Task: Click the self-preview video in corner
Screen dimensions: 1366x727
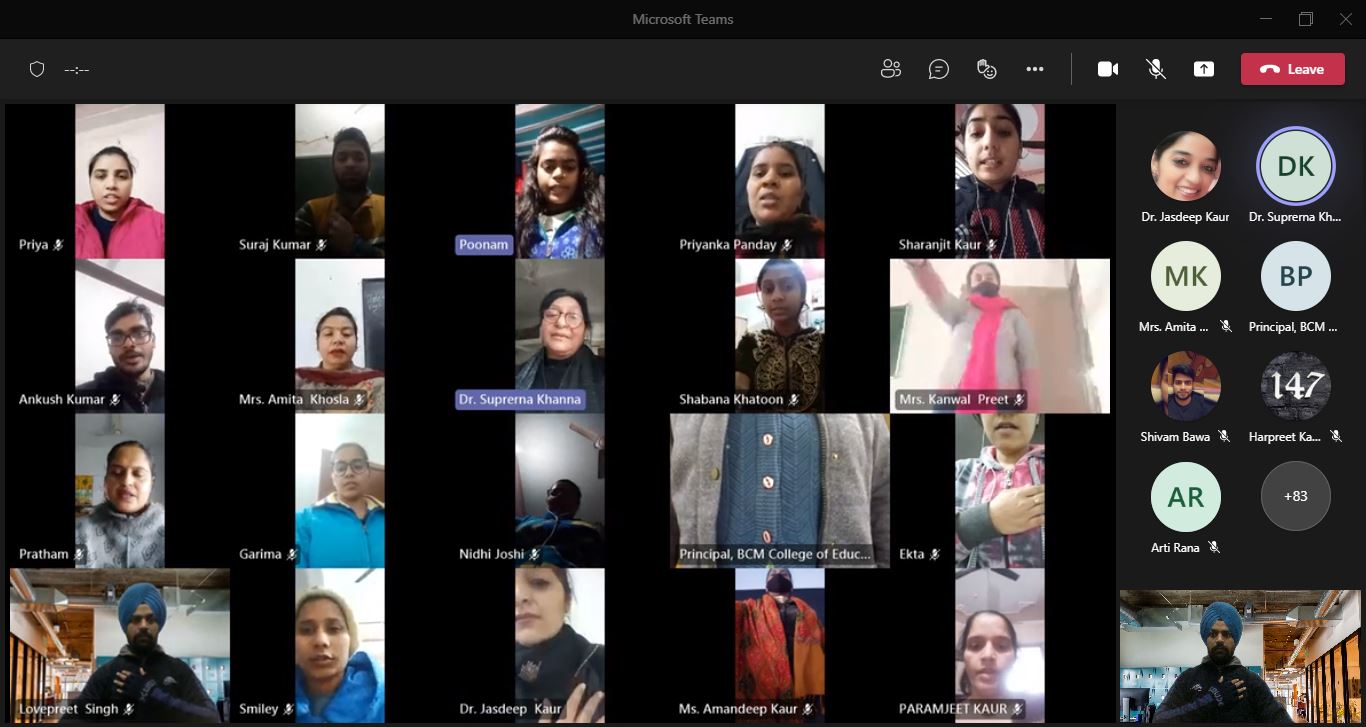Action: [1240, 656]
